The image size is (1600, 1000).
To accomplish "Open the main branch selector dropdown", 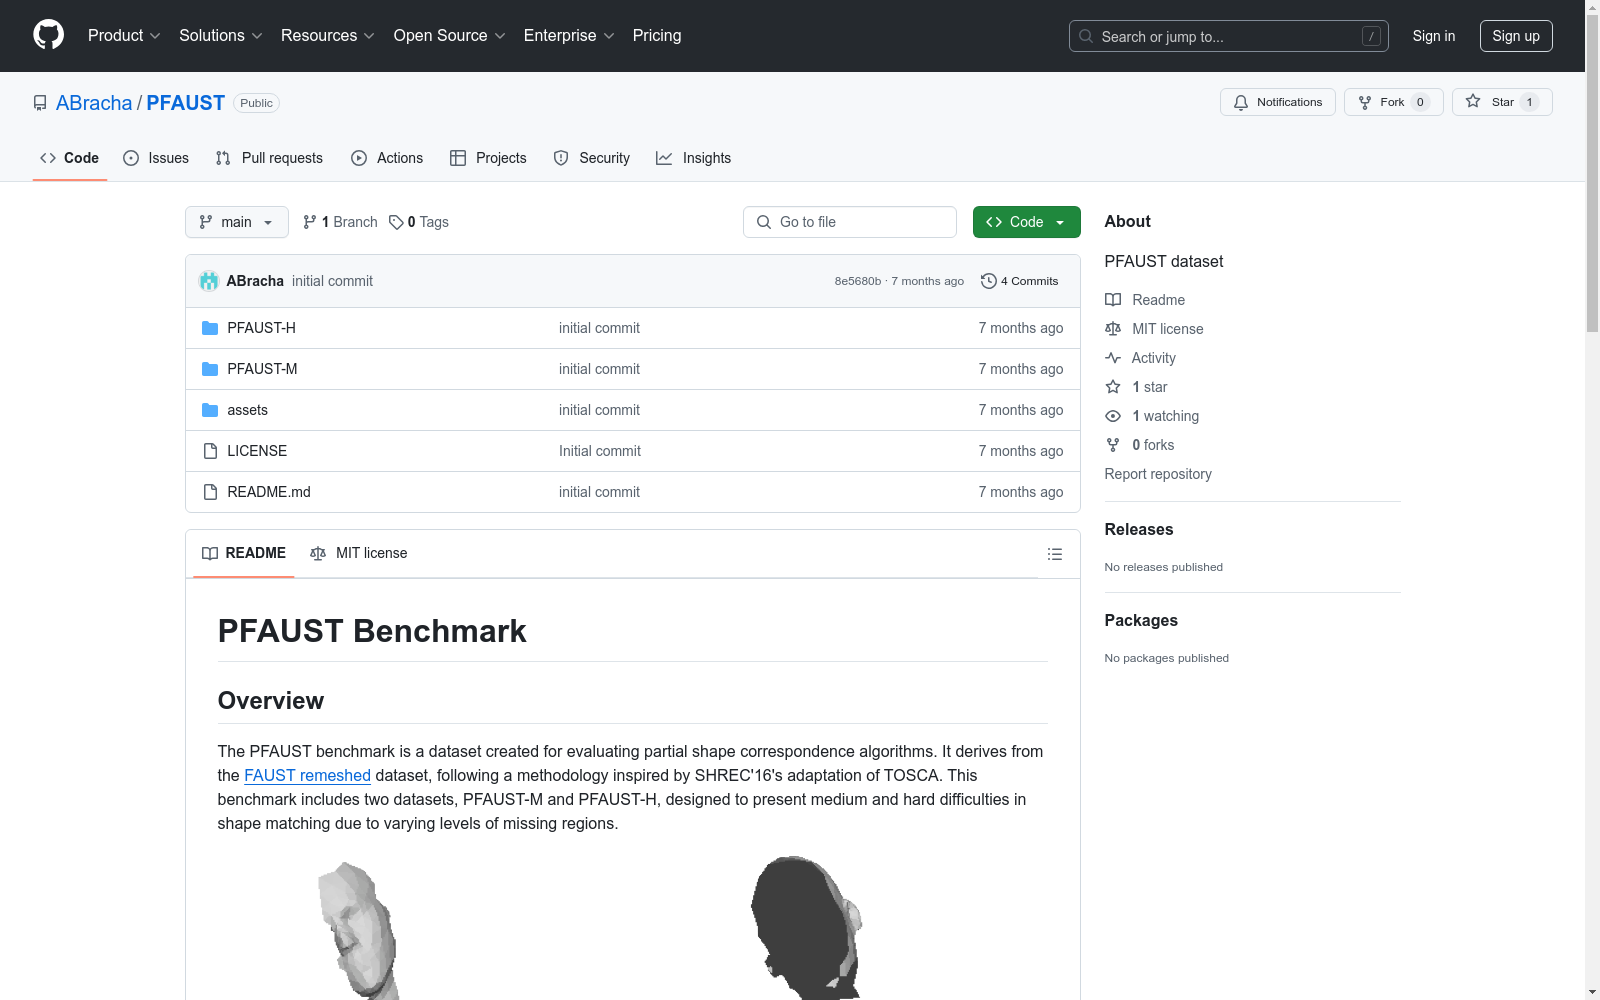I will click(237, 222).
